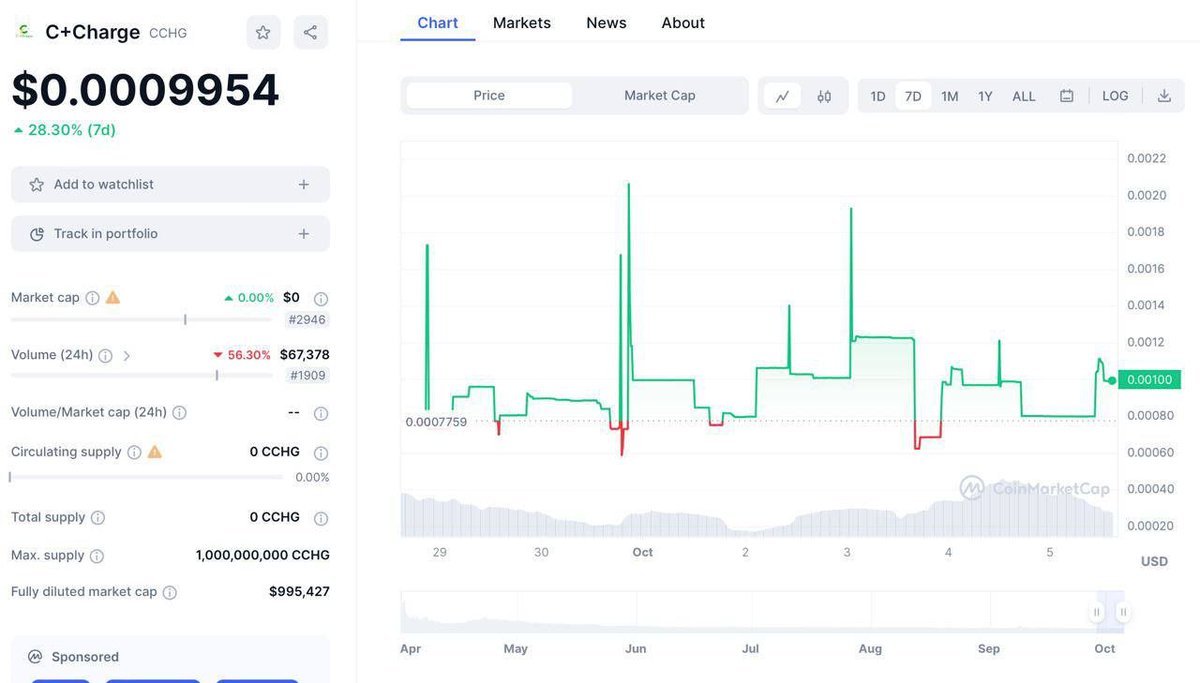Click Circulating supply warning triangle icon

click(155, 452)
